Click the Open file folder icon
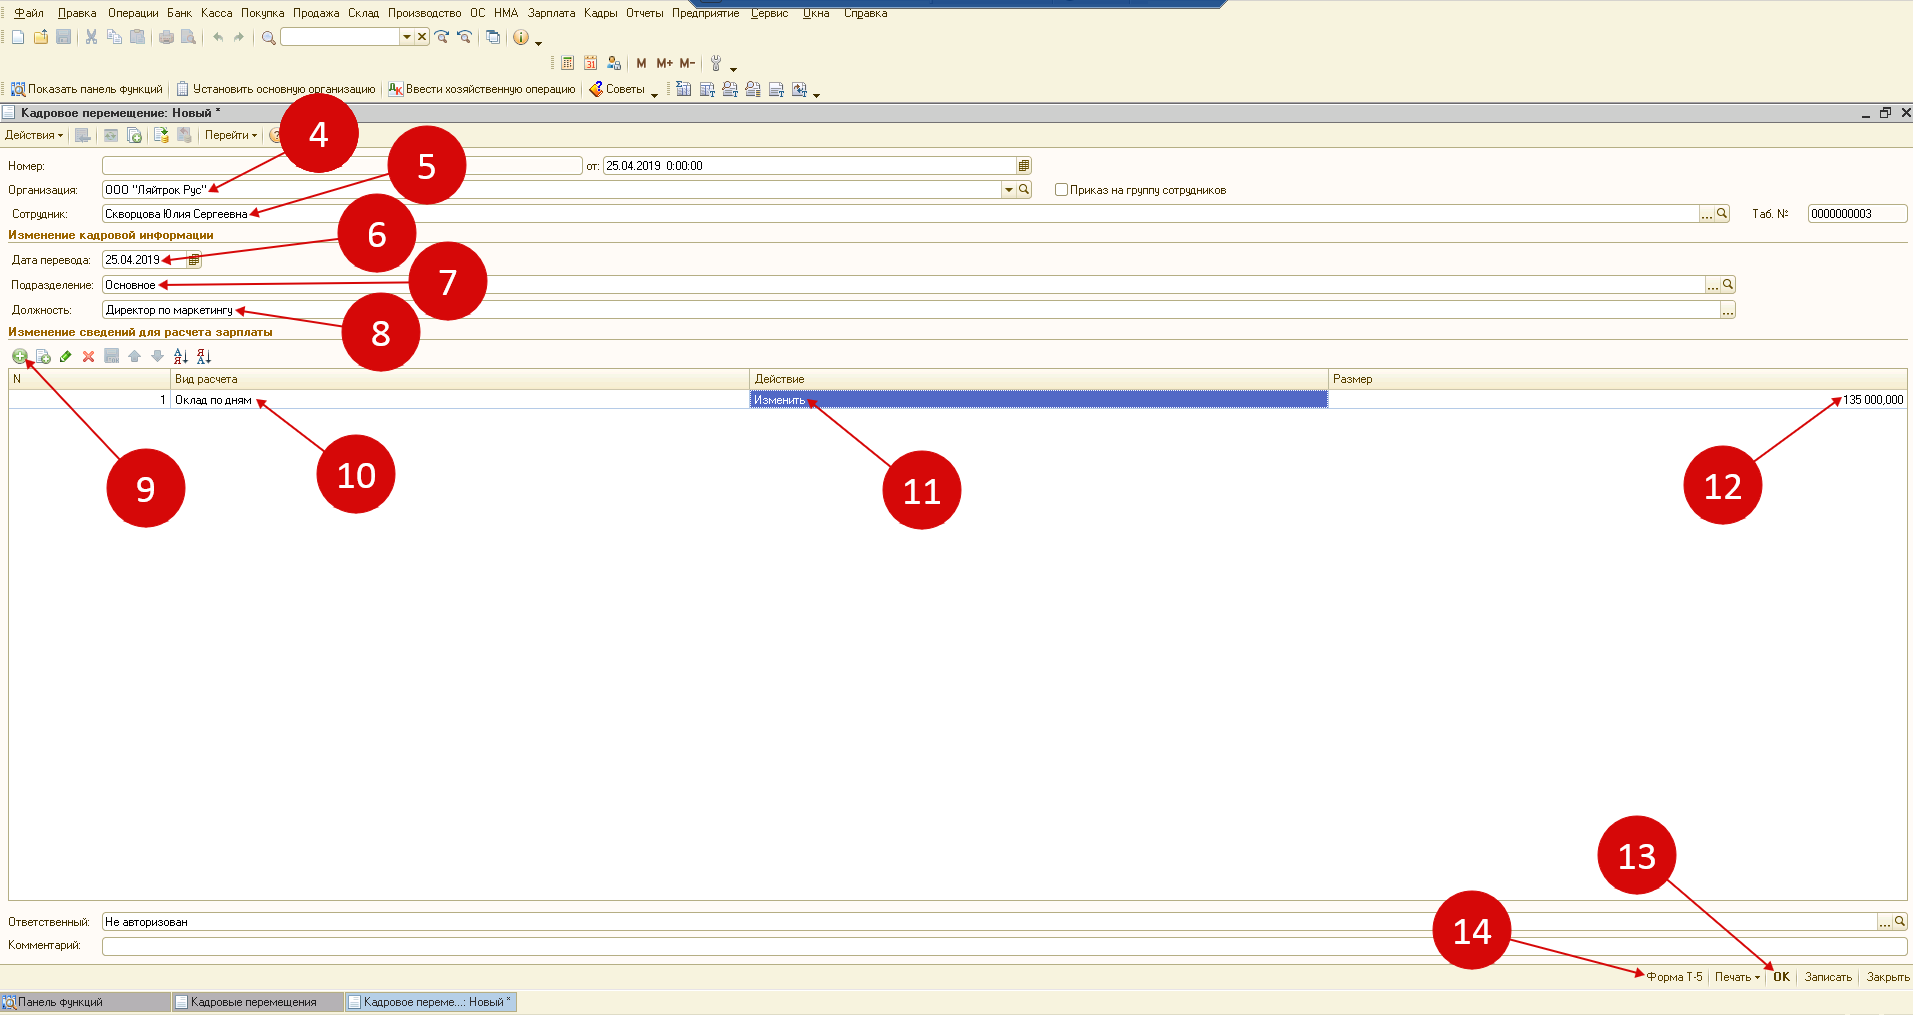The width and height of the screenshot is (1913, 1015). [41, 37]
